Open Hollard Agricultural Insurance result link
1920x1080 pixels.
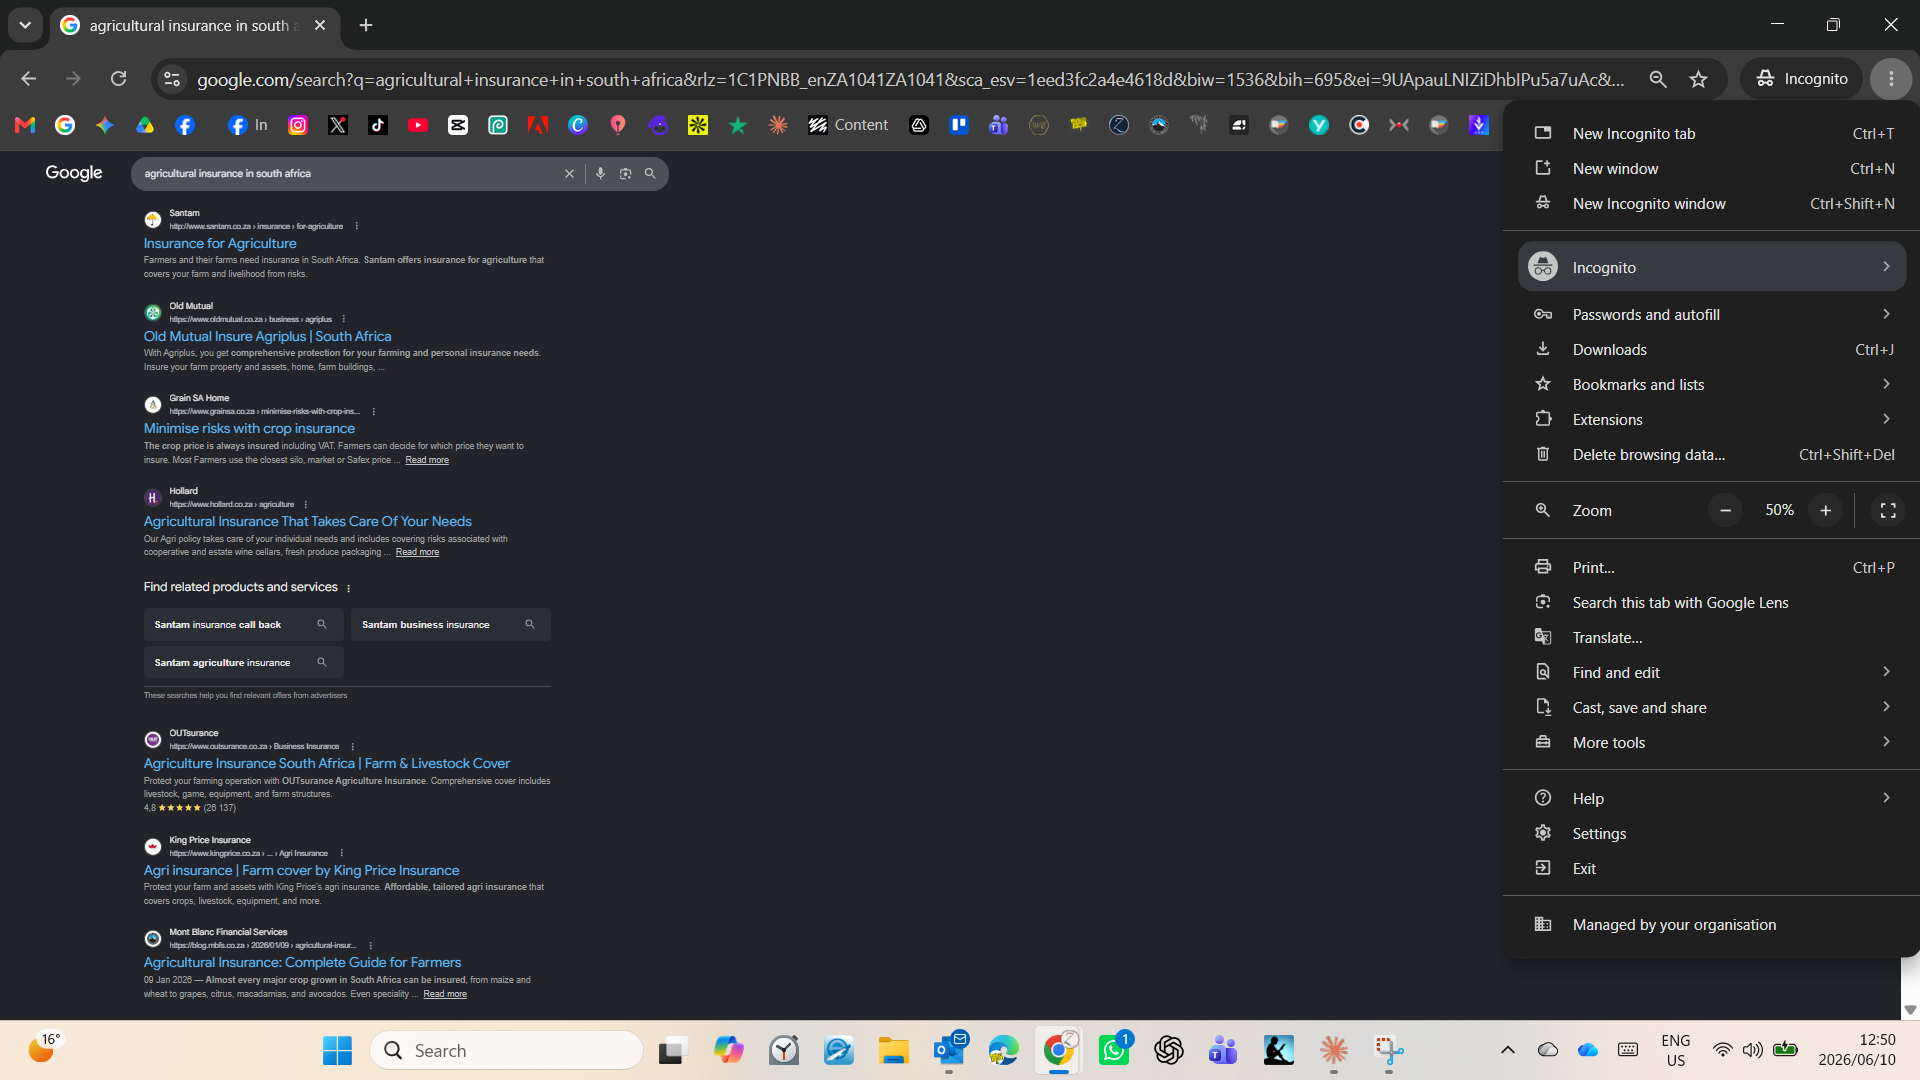(307, 522)
